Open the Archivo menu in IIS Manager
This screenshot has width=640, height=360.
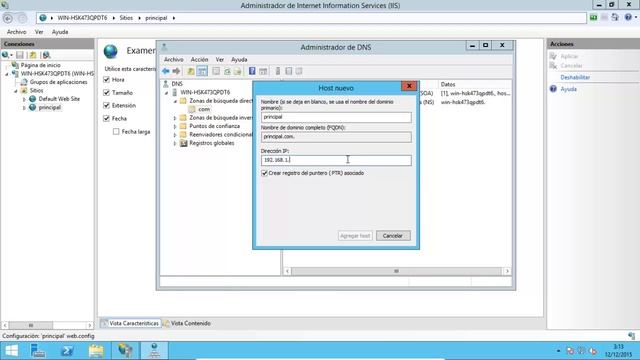click(16, 32)
